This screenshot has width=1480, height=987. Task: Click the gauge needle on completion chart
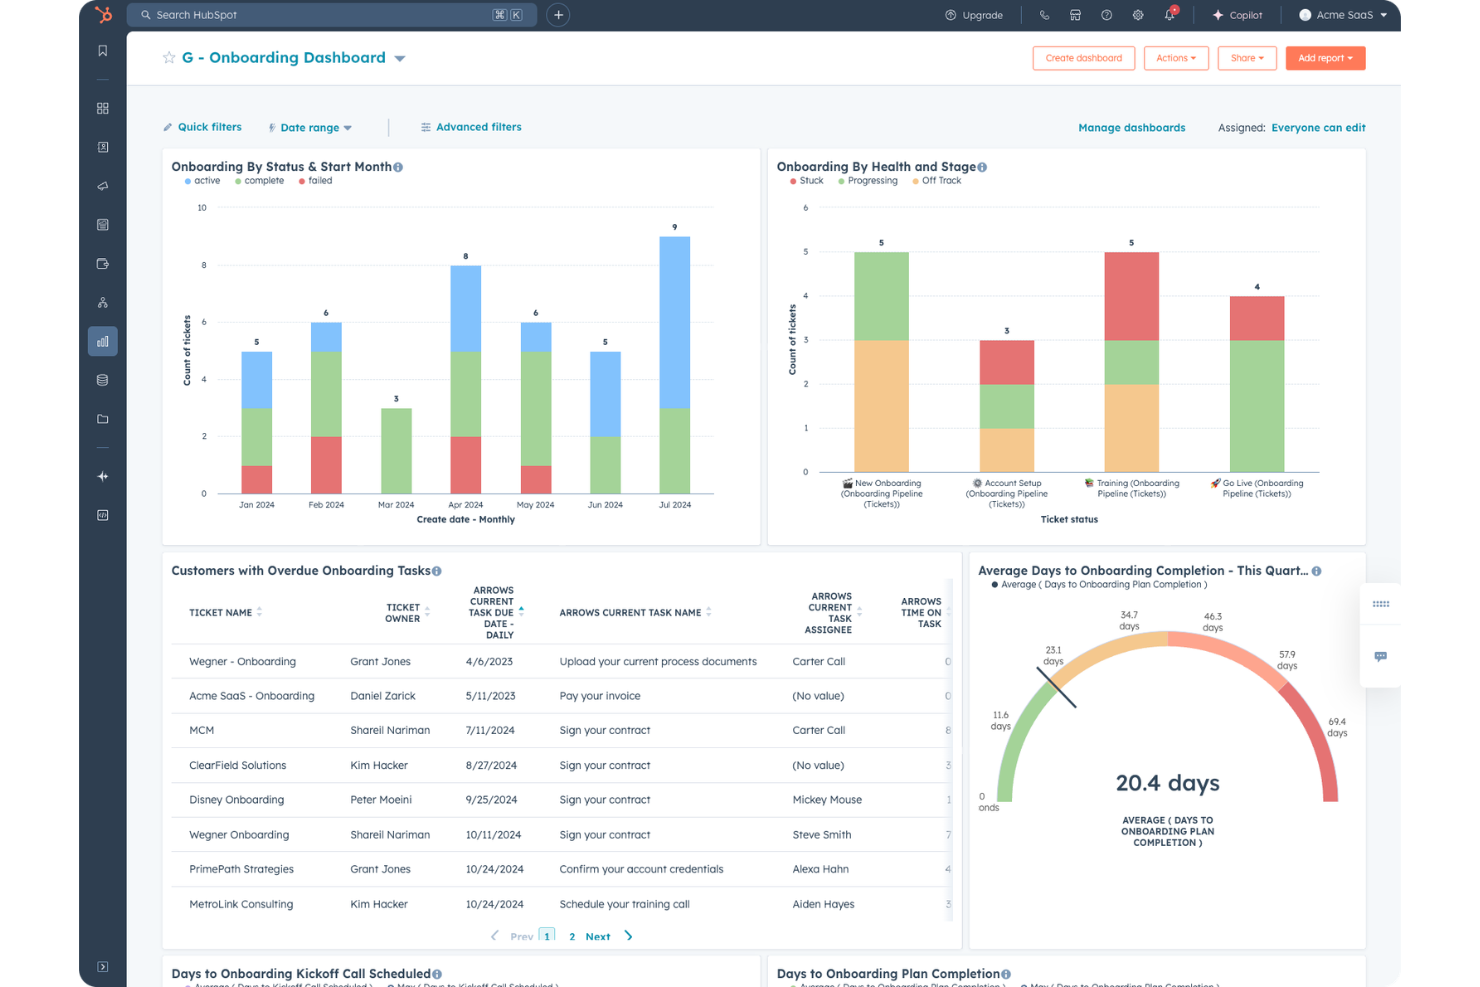point(1056,687)
